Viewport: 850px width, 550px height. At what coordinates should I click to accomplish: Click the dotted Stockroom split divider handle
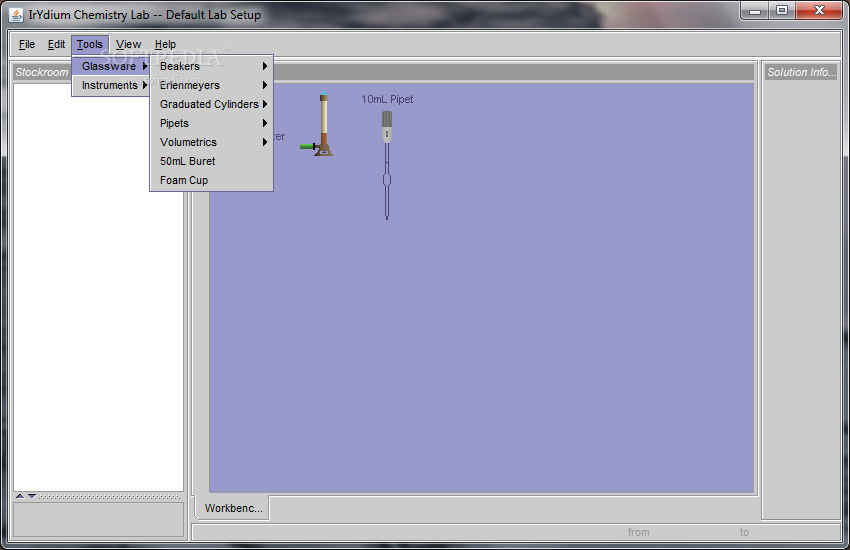coord(110,496)
